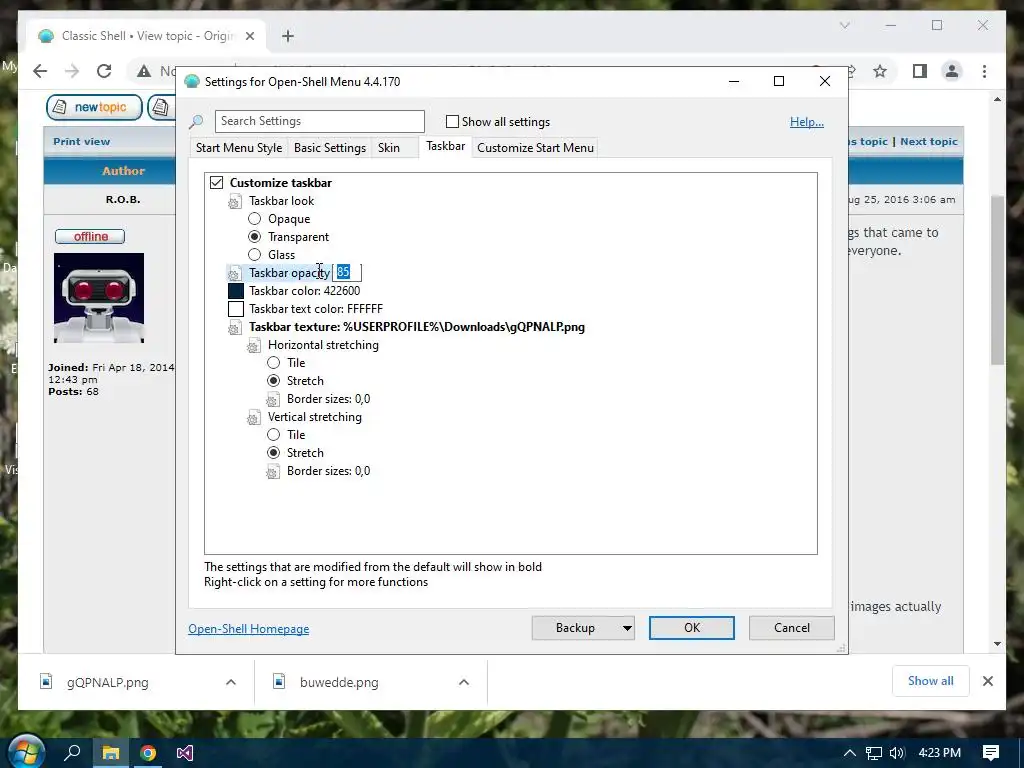
Task: Open taskbar Search magnifier
Action: point(72,753)
